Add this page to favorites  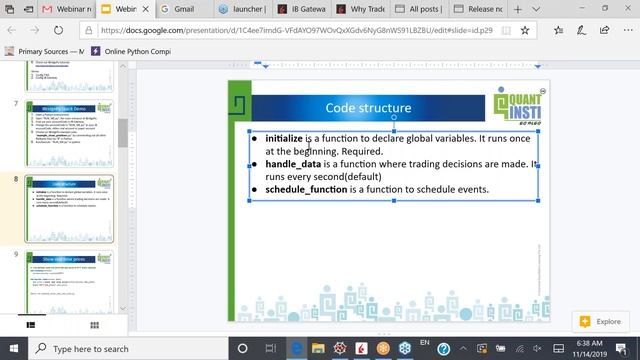coord(525,30)
